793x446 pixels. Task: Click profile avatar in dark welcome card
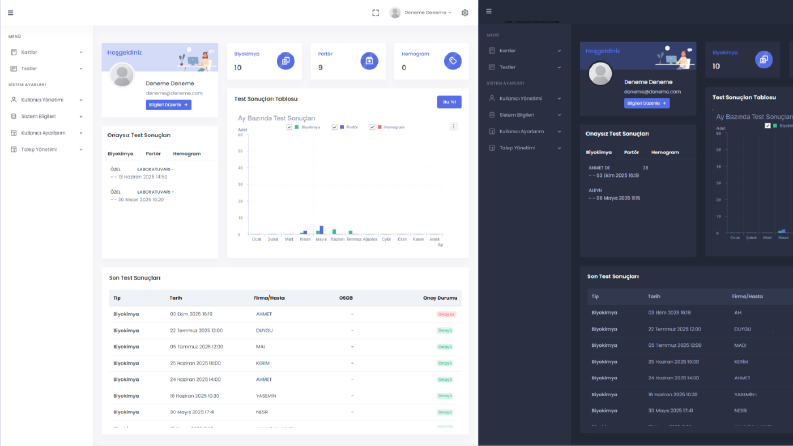pyautogui.click(x=600, y=73)
